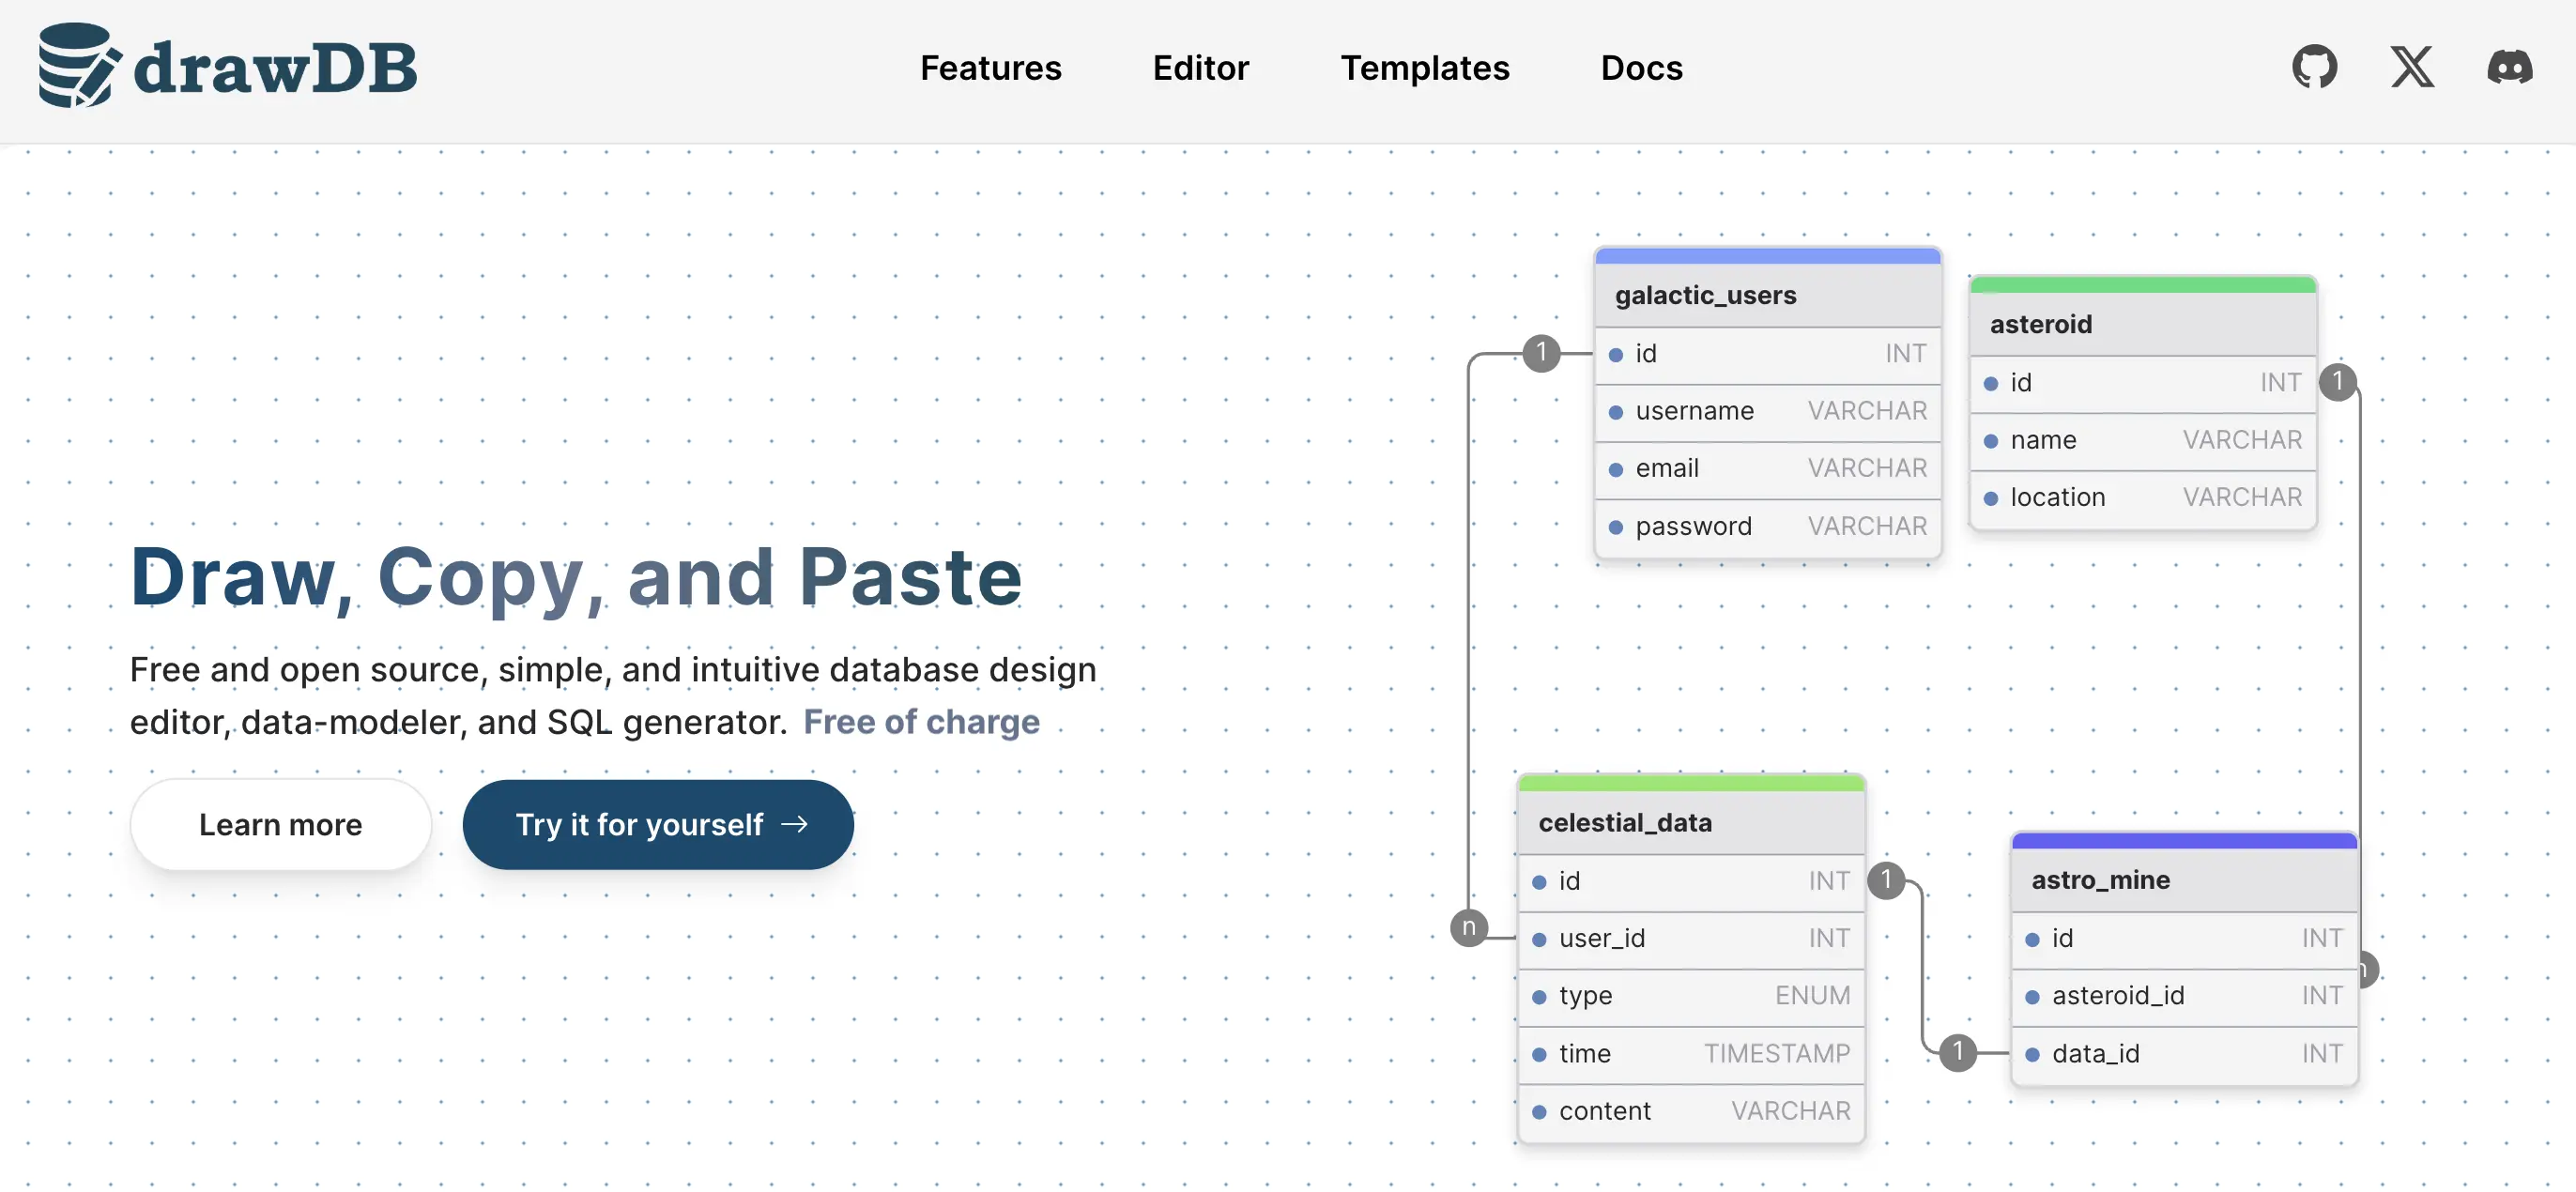Screen dimensions: 2576x1192
Task: Open the Templates nav link
Action: point(1424,68)
